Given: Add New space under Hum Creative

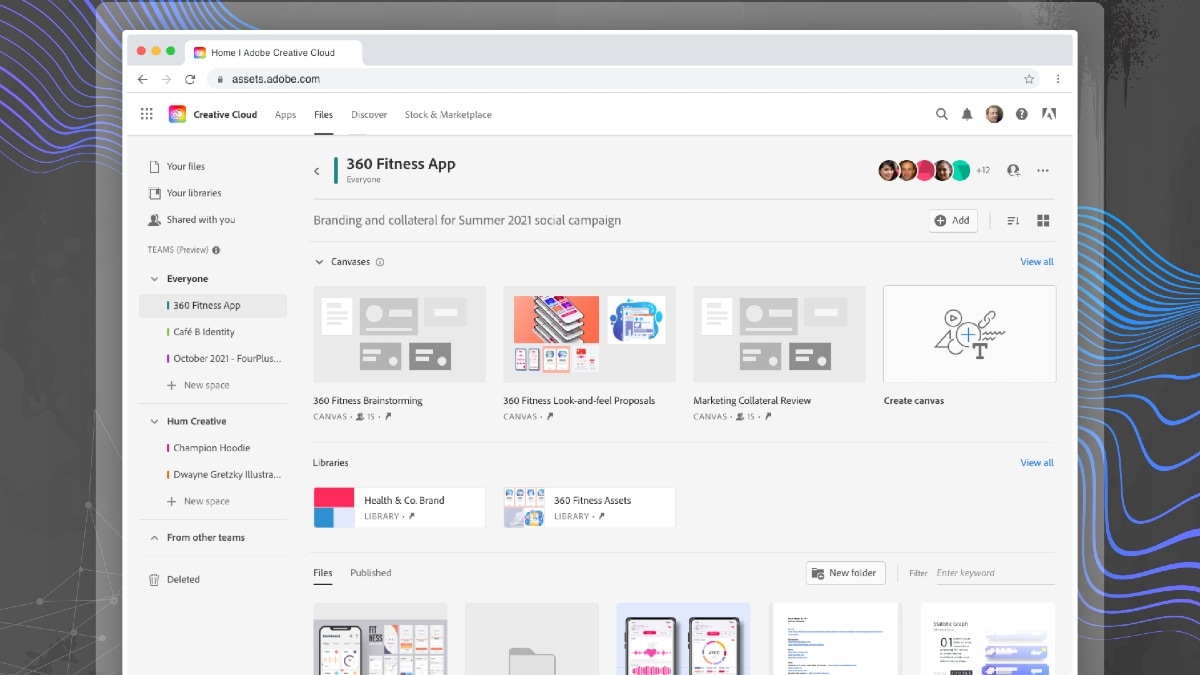Looking at the screenshot, I should coord(198,501).
